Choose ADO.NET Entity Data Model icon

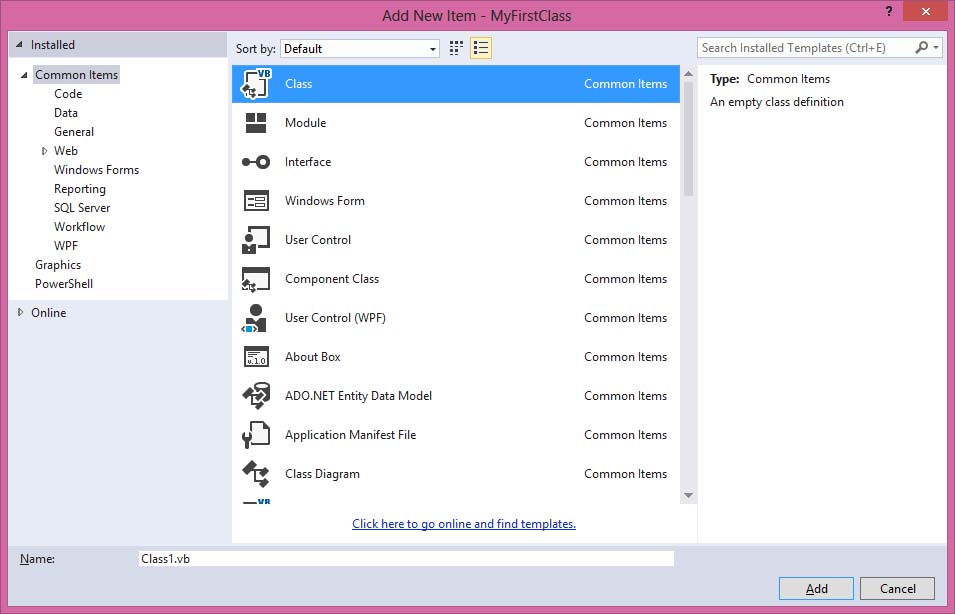(256, 396)
